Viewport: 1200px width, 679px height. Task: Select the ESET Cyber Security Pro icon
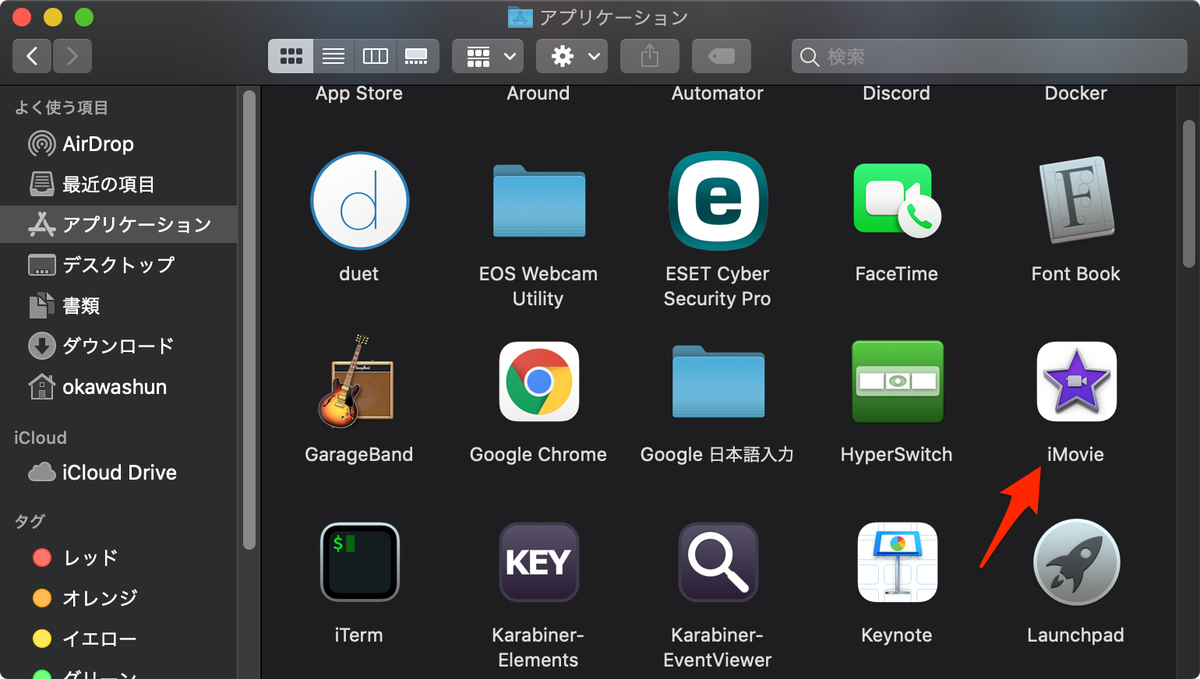pos(717,201)
